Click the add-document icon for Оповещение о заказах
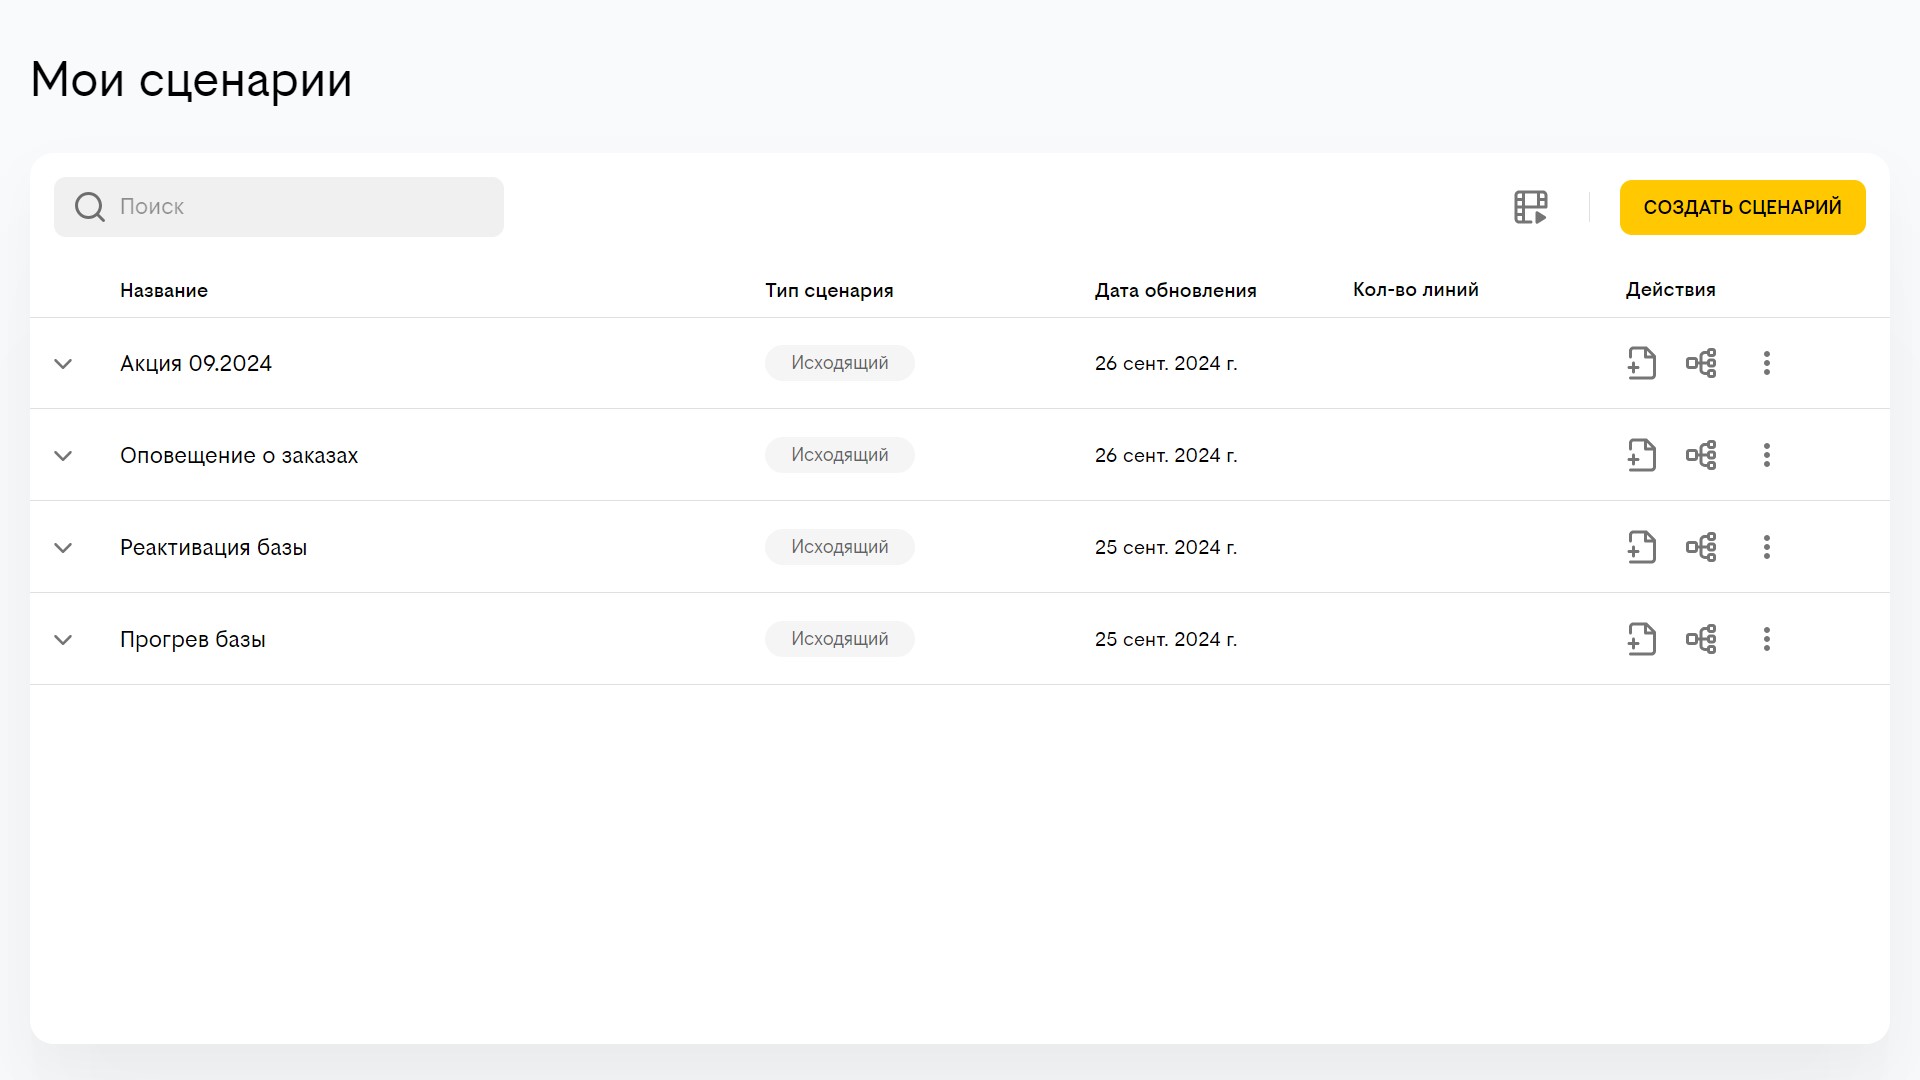The width and height of the screenshot is (1920, 1080). [x=1641, y=455]
